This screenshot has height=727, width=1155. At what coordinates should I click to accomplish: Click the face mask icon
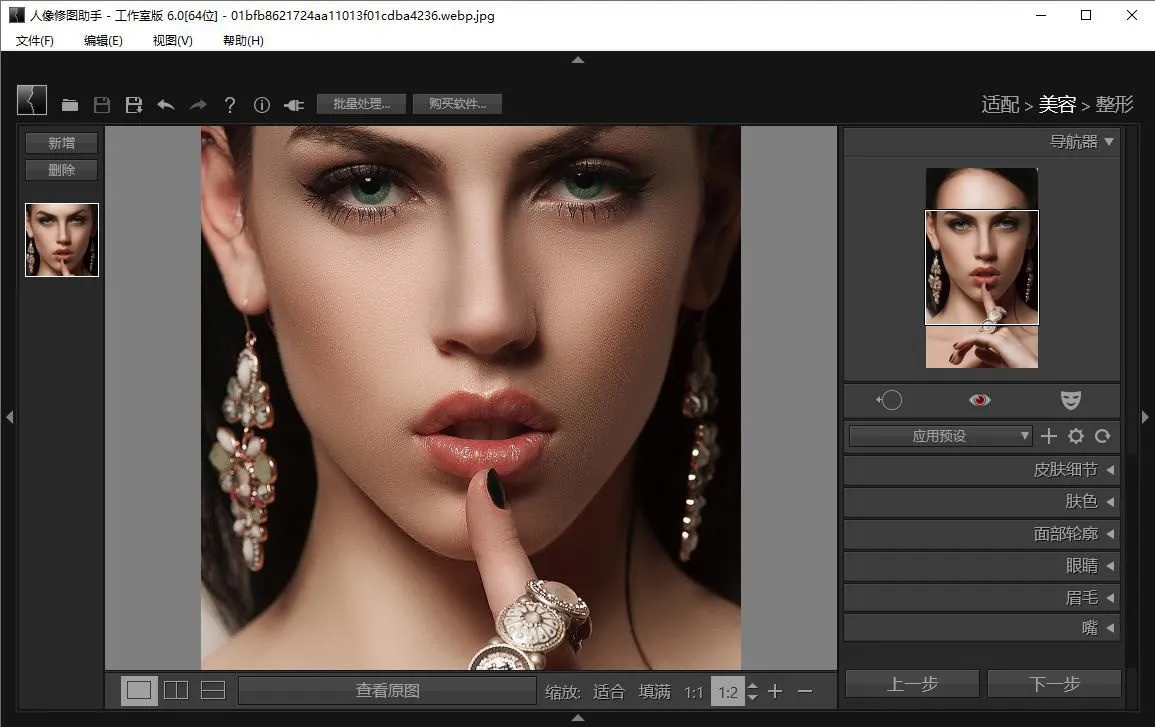click(x=1071, y=400)
